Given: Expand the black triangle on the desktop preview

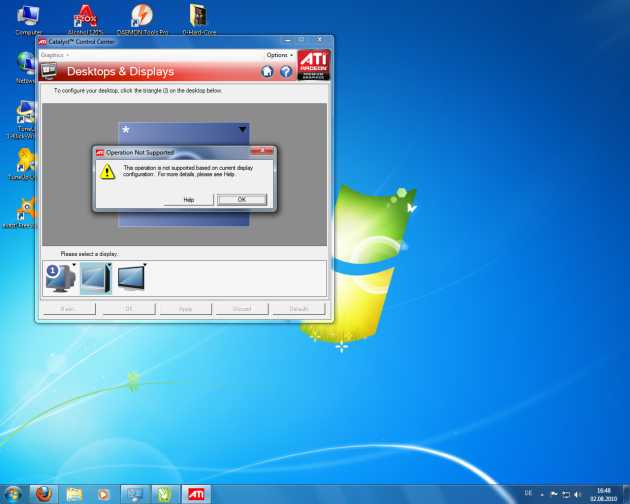Looking at the screenshot, I should coord(242,129).
